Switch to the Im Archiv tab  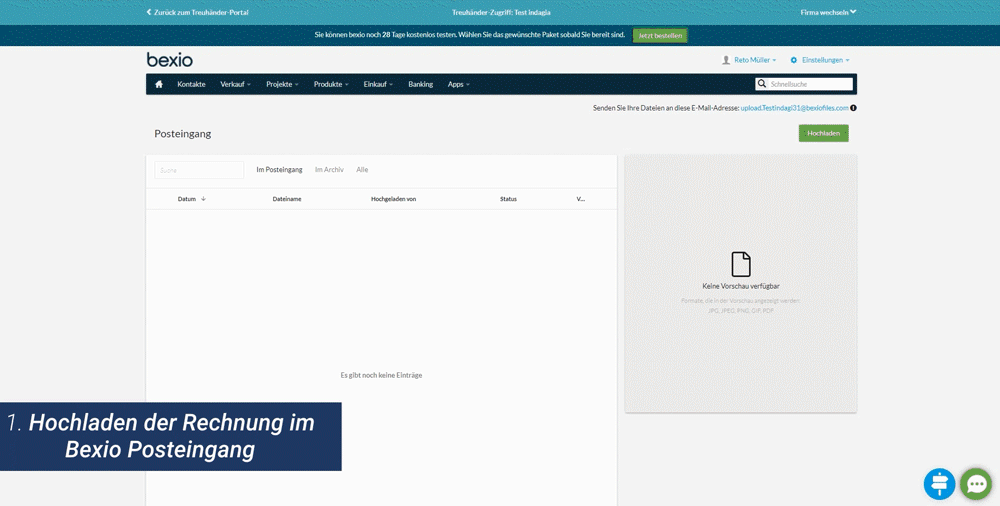(329, 170)
